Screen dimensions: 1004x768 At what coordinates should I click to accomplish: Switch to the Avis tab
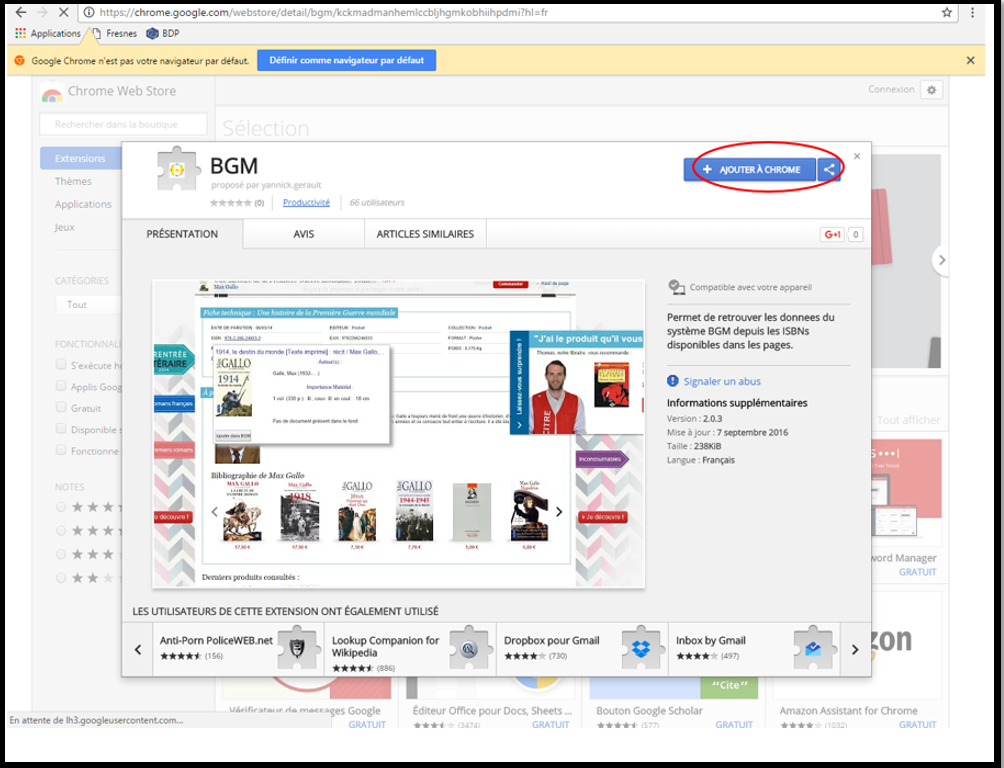click(304, 234)
